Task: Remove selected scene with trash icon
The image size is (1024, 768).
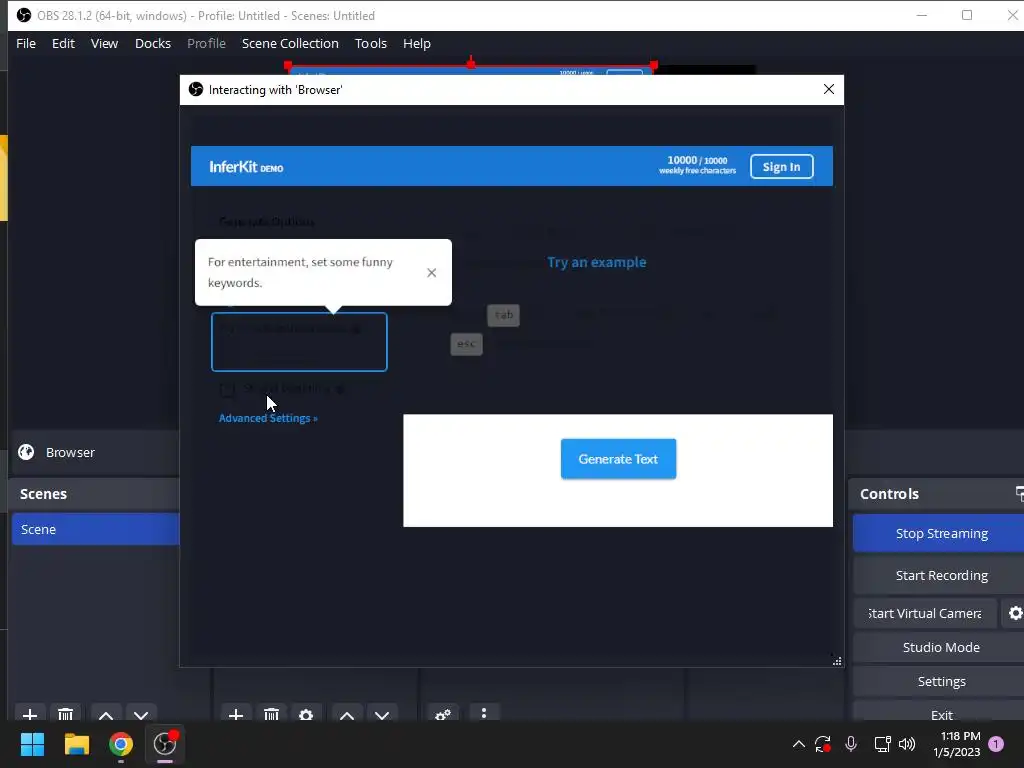Action: click(65, 714)
